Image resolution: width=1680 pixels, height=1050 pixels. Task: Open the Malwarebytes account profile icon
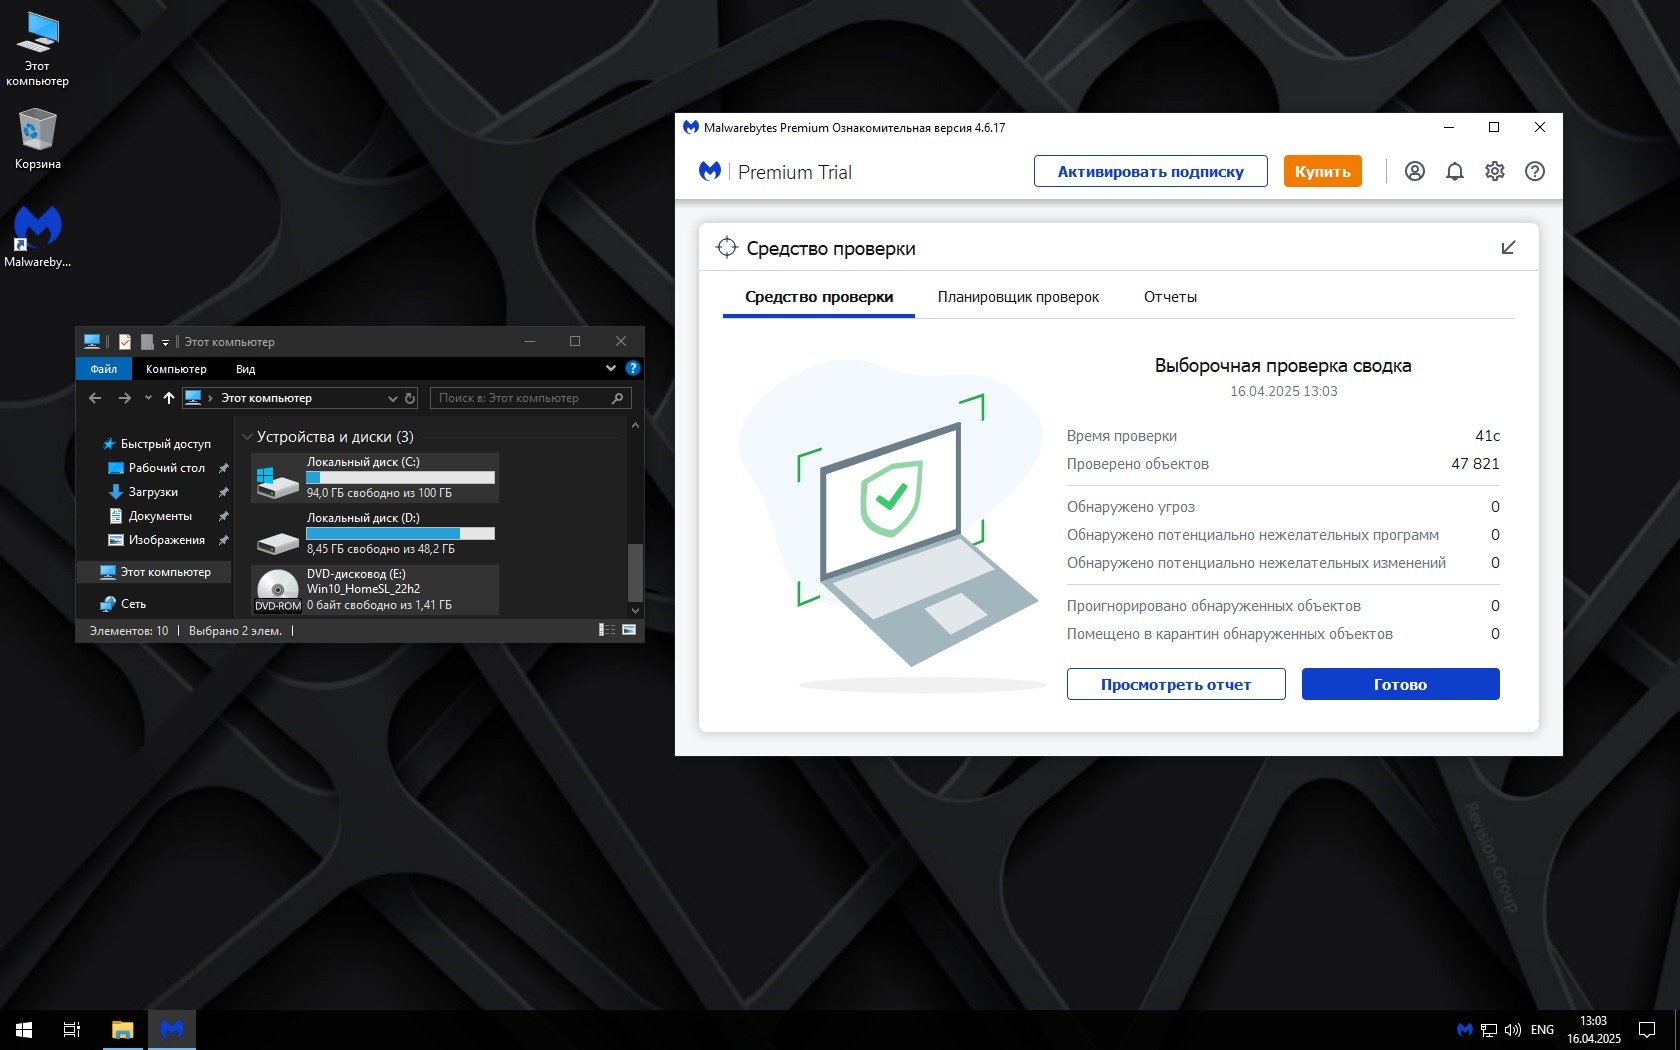1414,171
